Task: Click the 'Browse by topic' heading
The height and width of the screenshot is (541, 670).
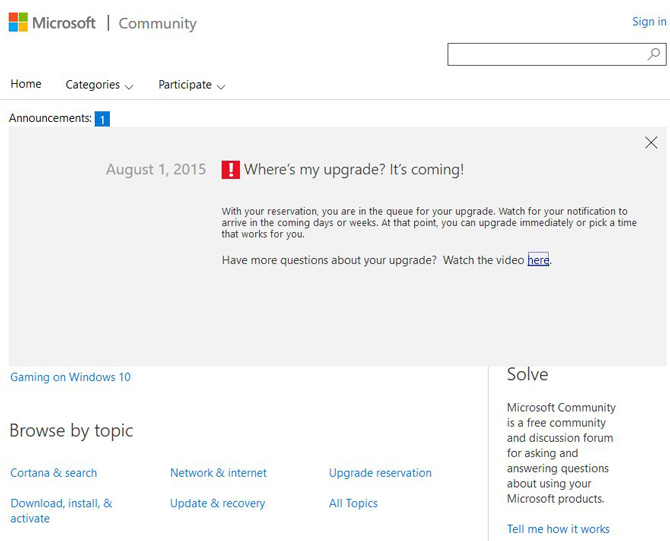Action: pos(71,431)
